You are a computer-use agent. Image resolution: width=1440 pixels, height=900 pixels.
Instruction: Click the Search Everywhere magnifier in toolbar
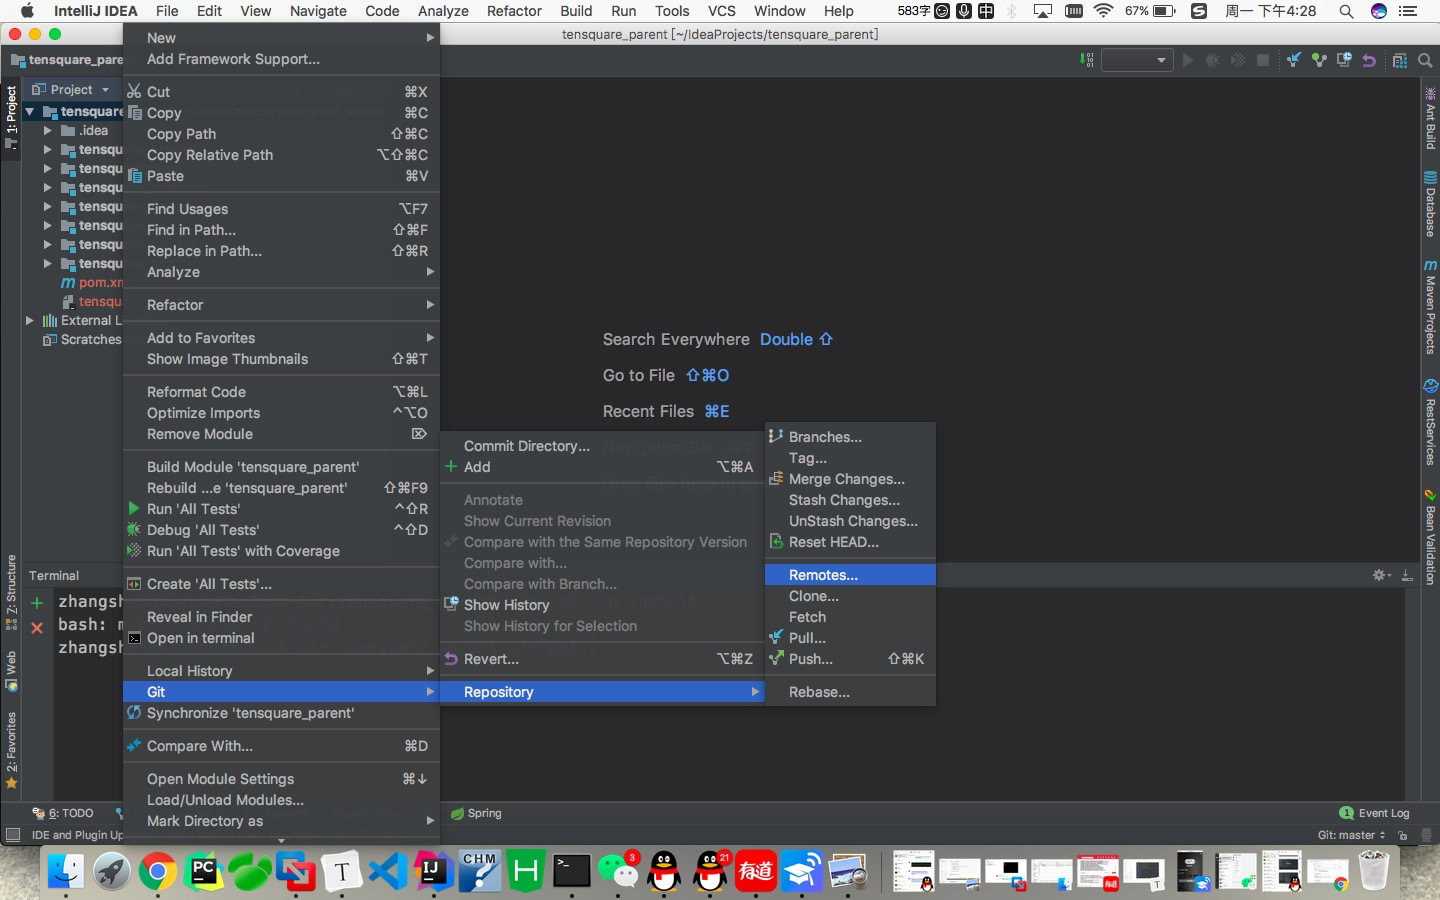(1425, 60)
